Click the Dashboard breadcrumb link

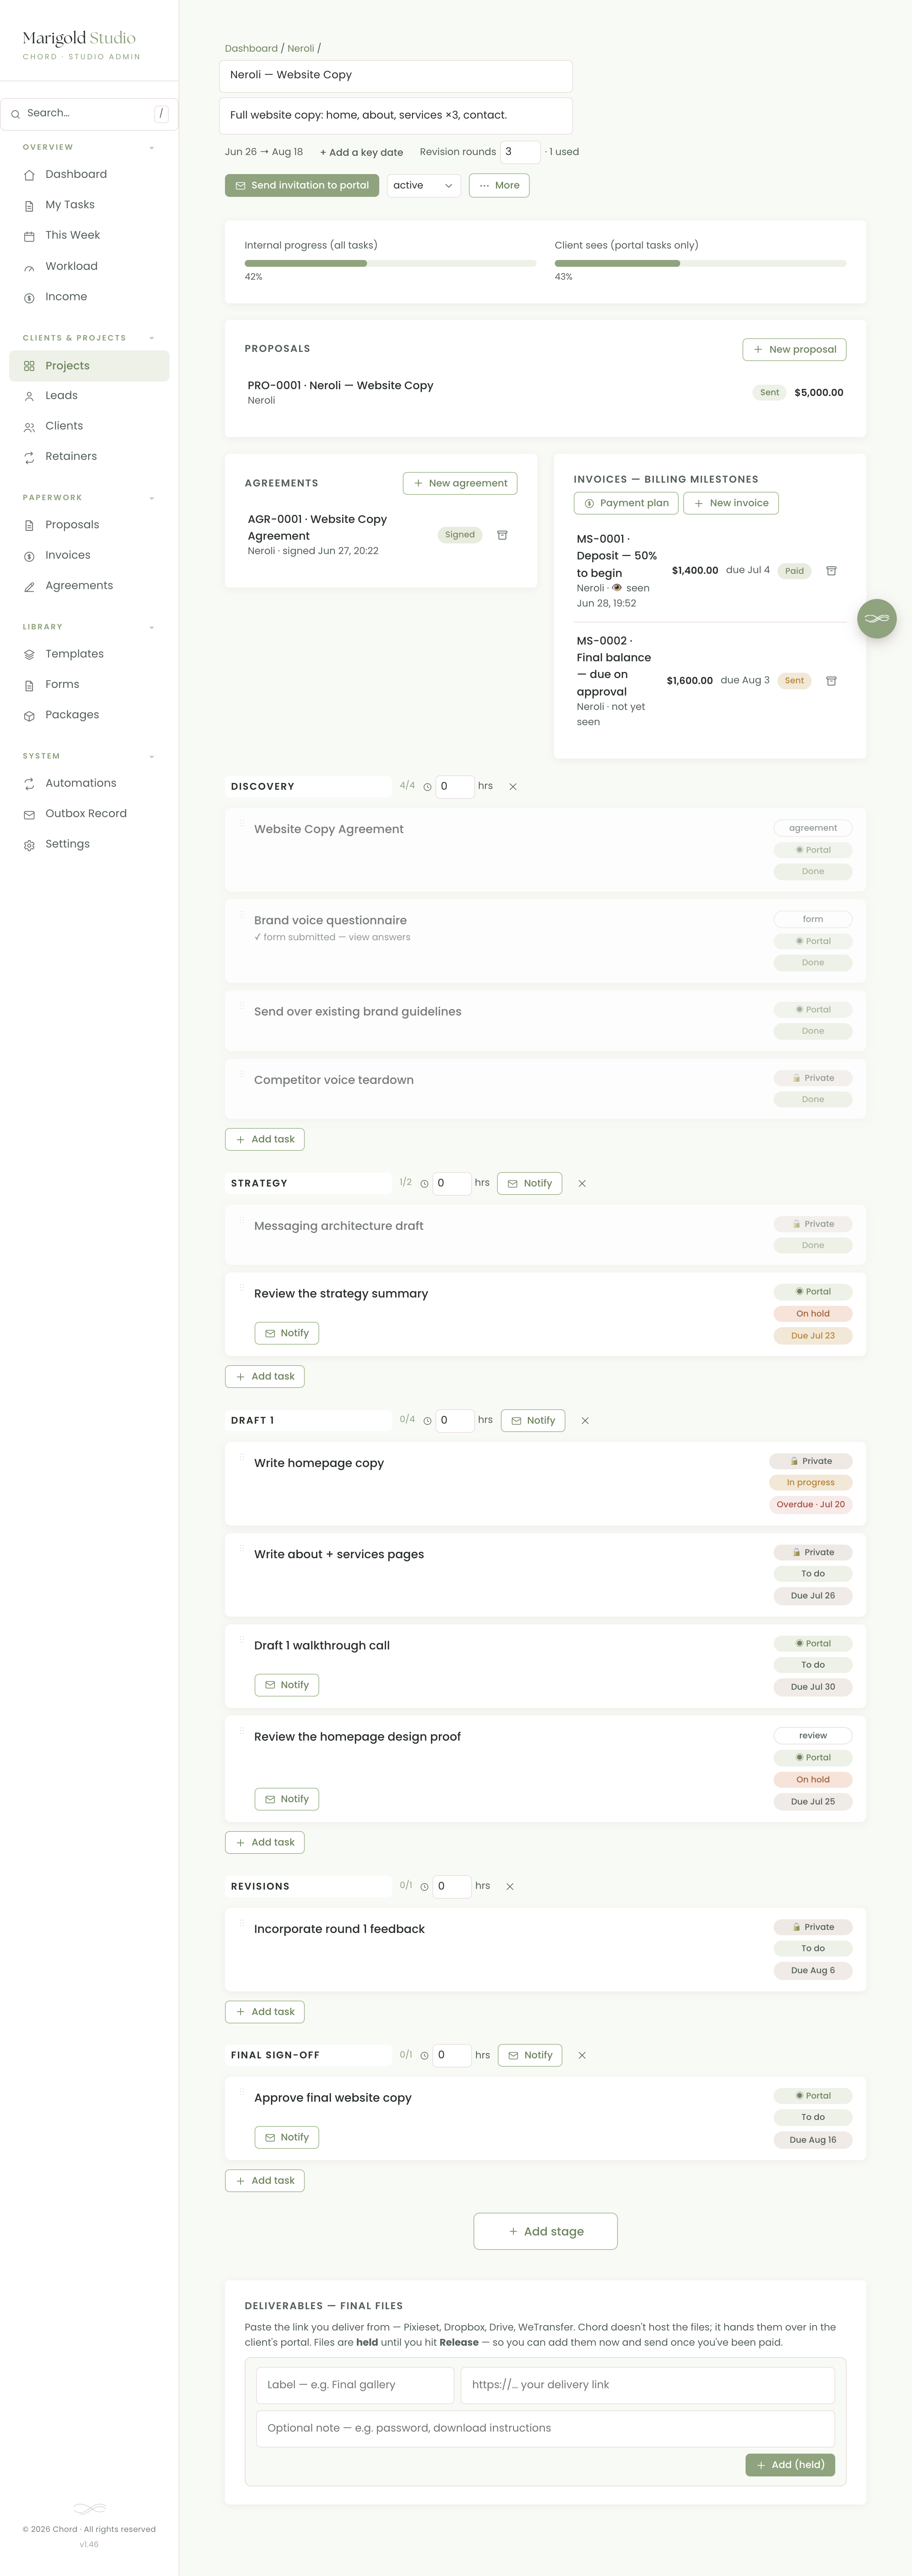pyautogui.click(x=251, y=48)
